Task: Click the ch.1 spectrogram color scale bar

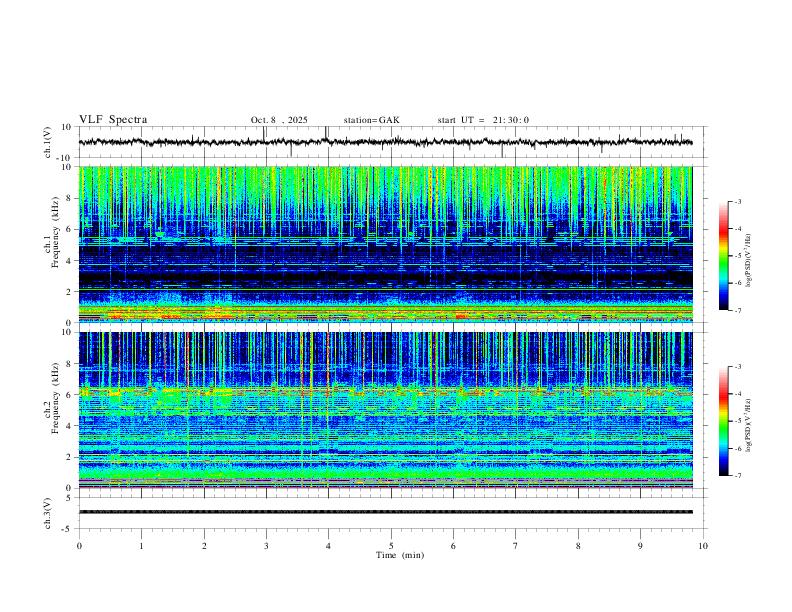Action: (723, 256)
